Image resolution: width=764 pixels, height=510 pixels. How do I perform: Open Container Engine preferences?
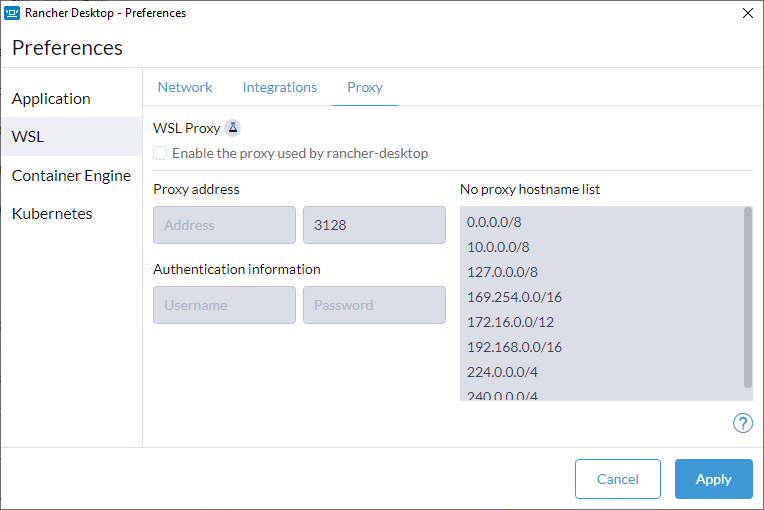pyautogui.click(x=72, y=175)
